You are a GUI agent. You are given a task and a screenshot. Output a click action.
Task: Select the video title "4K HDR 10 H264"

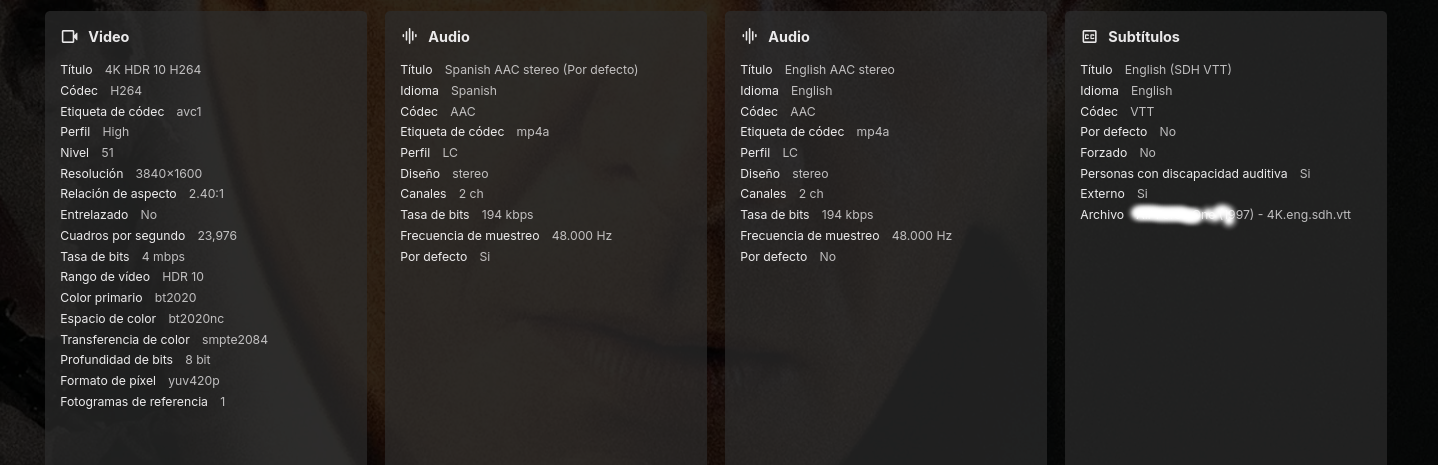(153, 70)
